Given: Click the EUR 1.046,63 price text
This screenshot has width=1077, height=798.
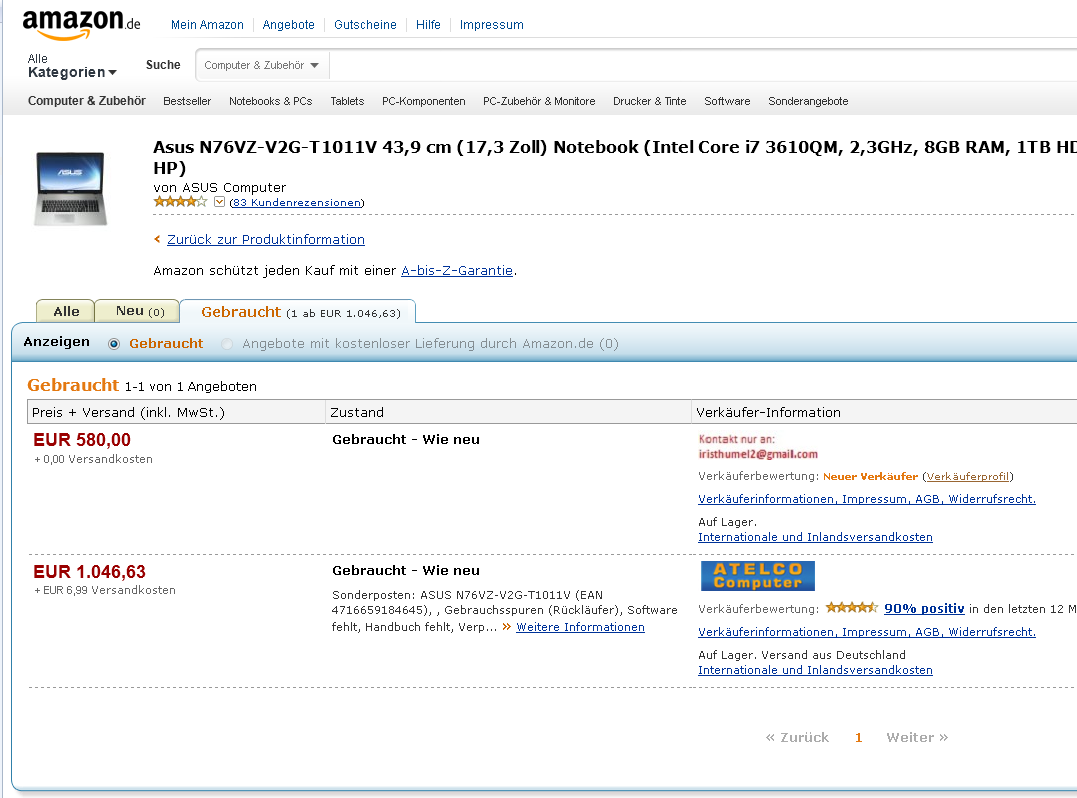Looking at the screenshot, I should click(x=89, y=571).
